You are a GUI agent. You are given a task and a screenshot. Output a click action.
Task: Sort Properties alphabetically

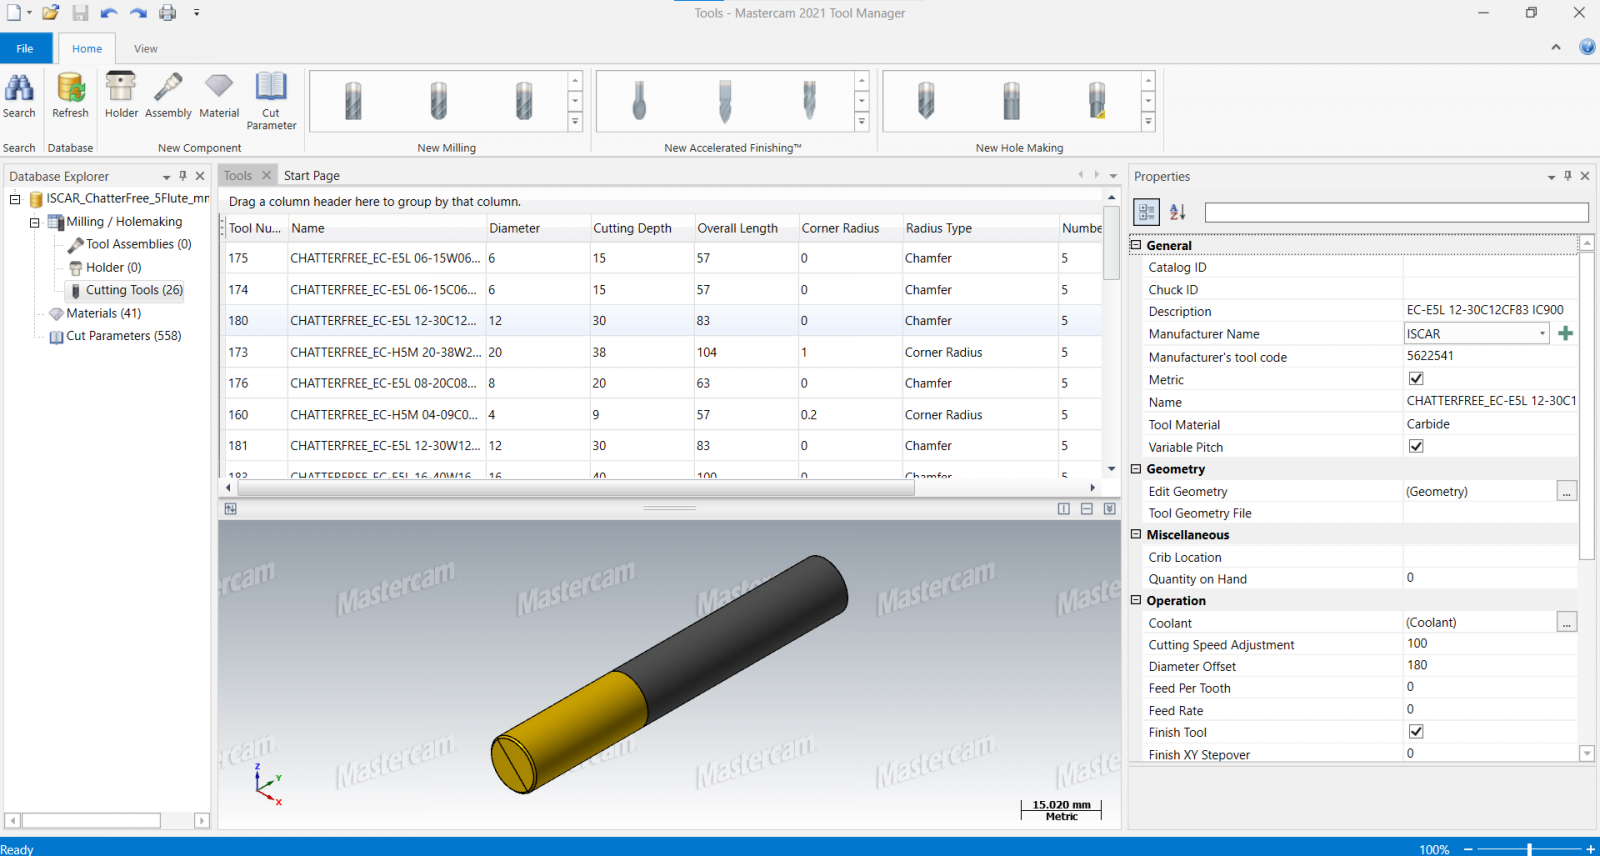1177,212
